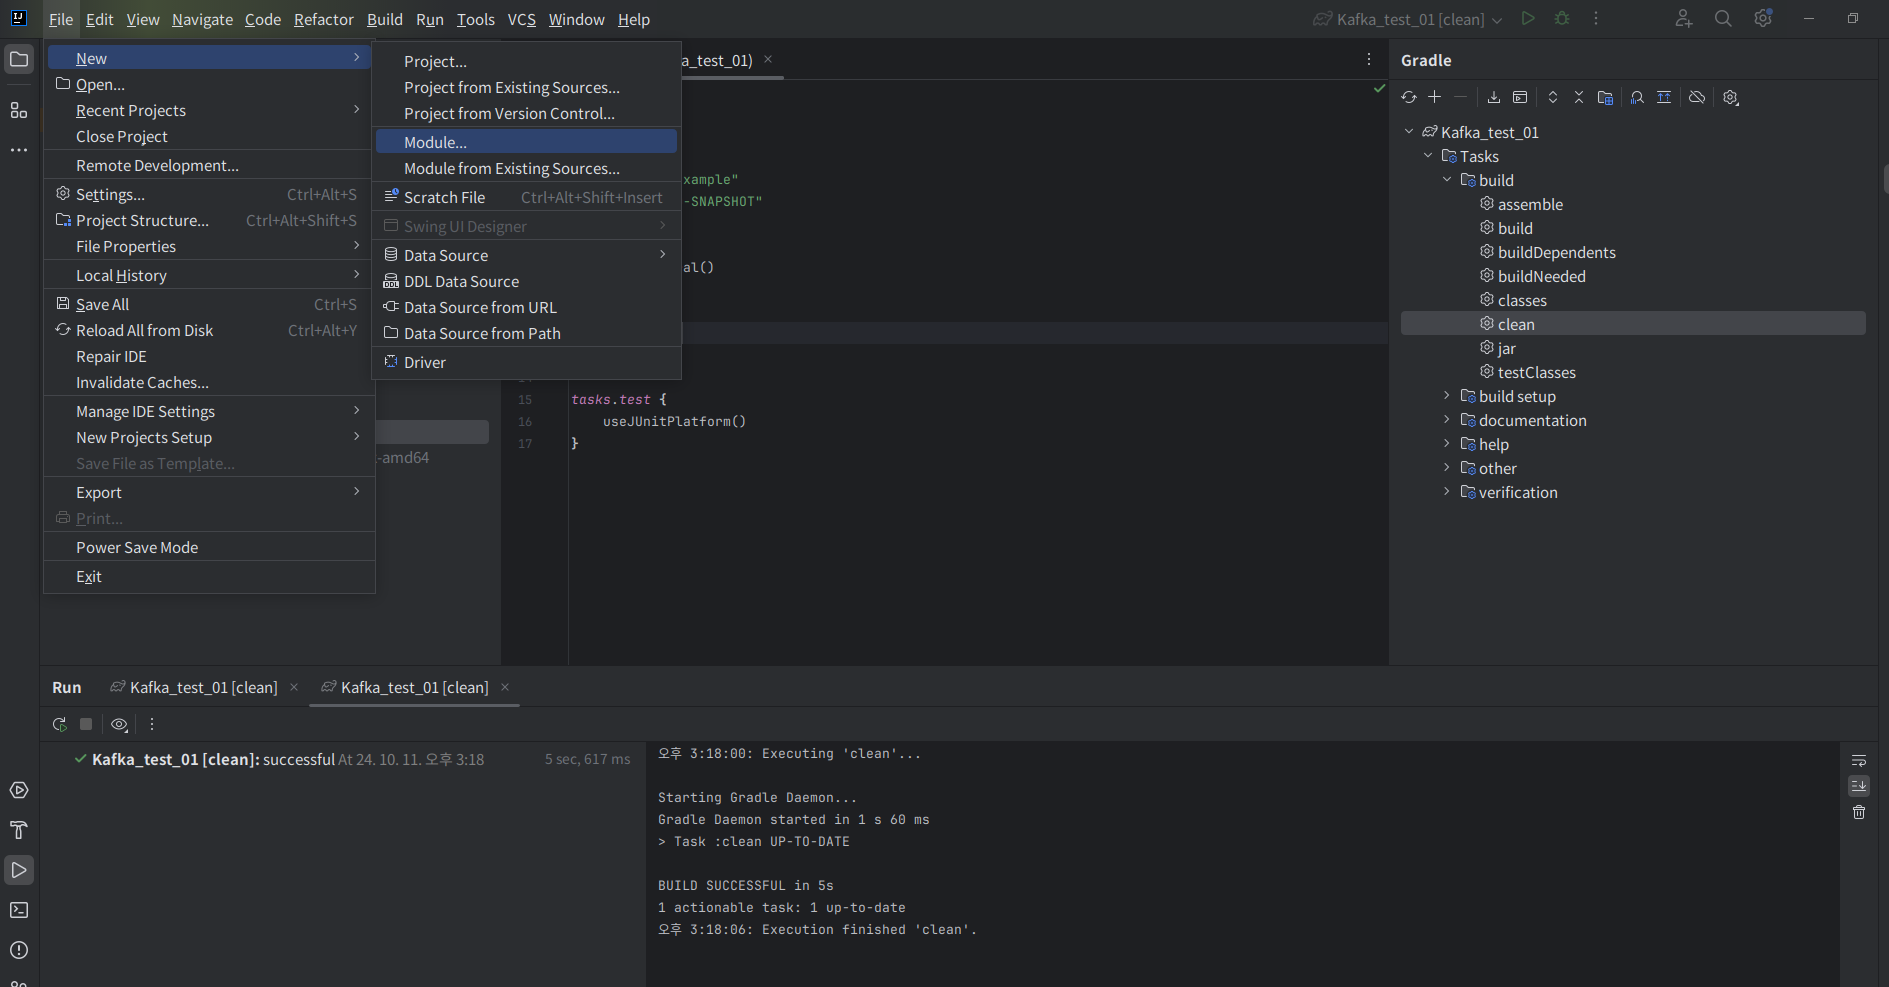The image size is (1889, 987).
Task: Open the Run tool window icon
Action: point(19,870)
